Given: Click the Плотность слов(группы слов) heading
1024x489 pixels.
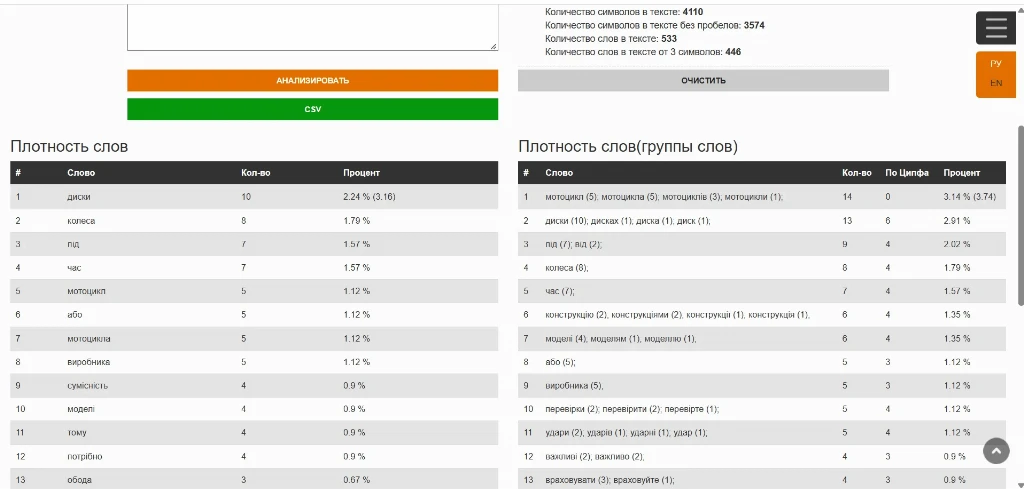Looking at the screenshot, I should tap(628, 147).
